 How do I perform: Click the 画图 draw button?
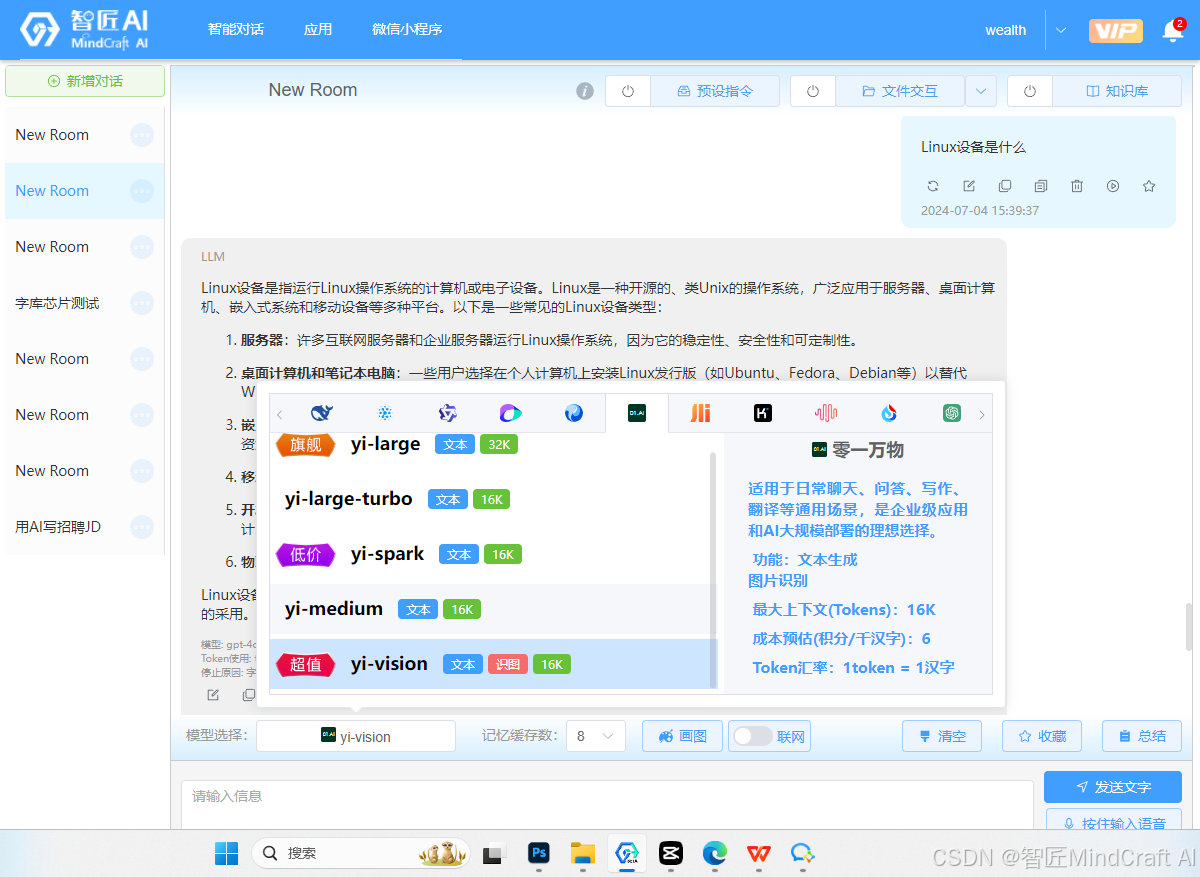683,736
